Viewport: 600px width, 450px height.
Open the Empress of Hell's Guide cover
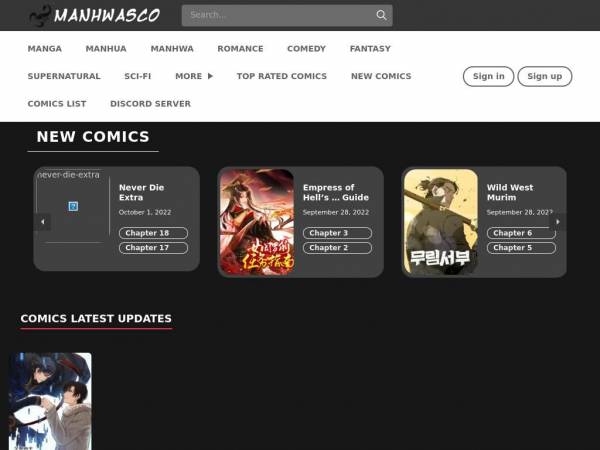click(257, 222)
